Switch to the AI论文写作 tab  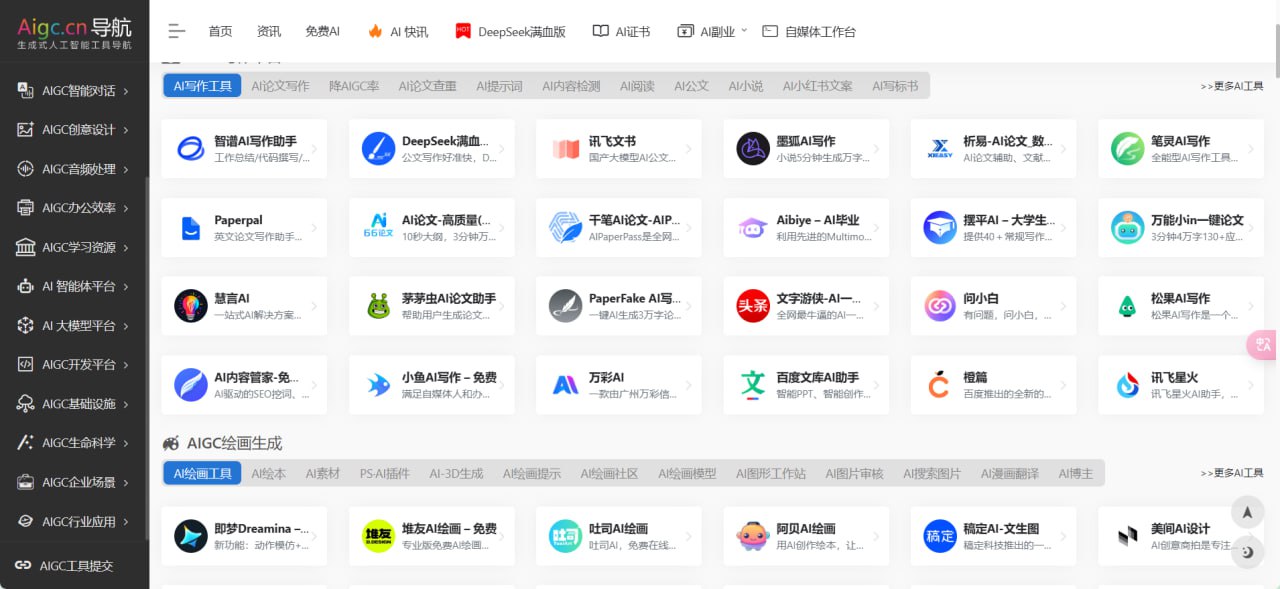coord(280,86)
